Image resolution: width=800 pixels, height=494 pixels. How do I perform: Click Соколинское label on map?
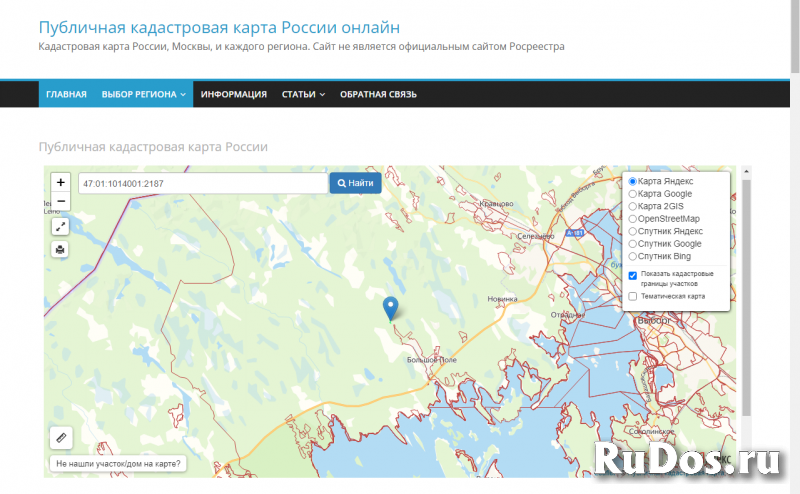[652, 431]
